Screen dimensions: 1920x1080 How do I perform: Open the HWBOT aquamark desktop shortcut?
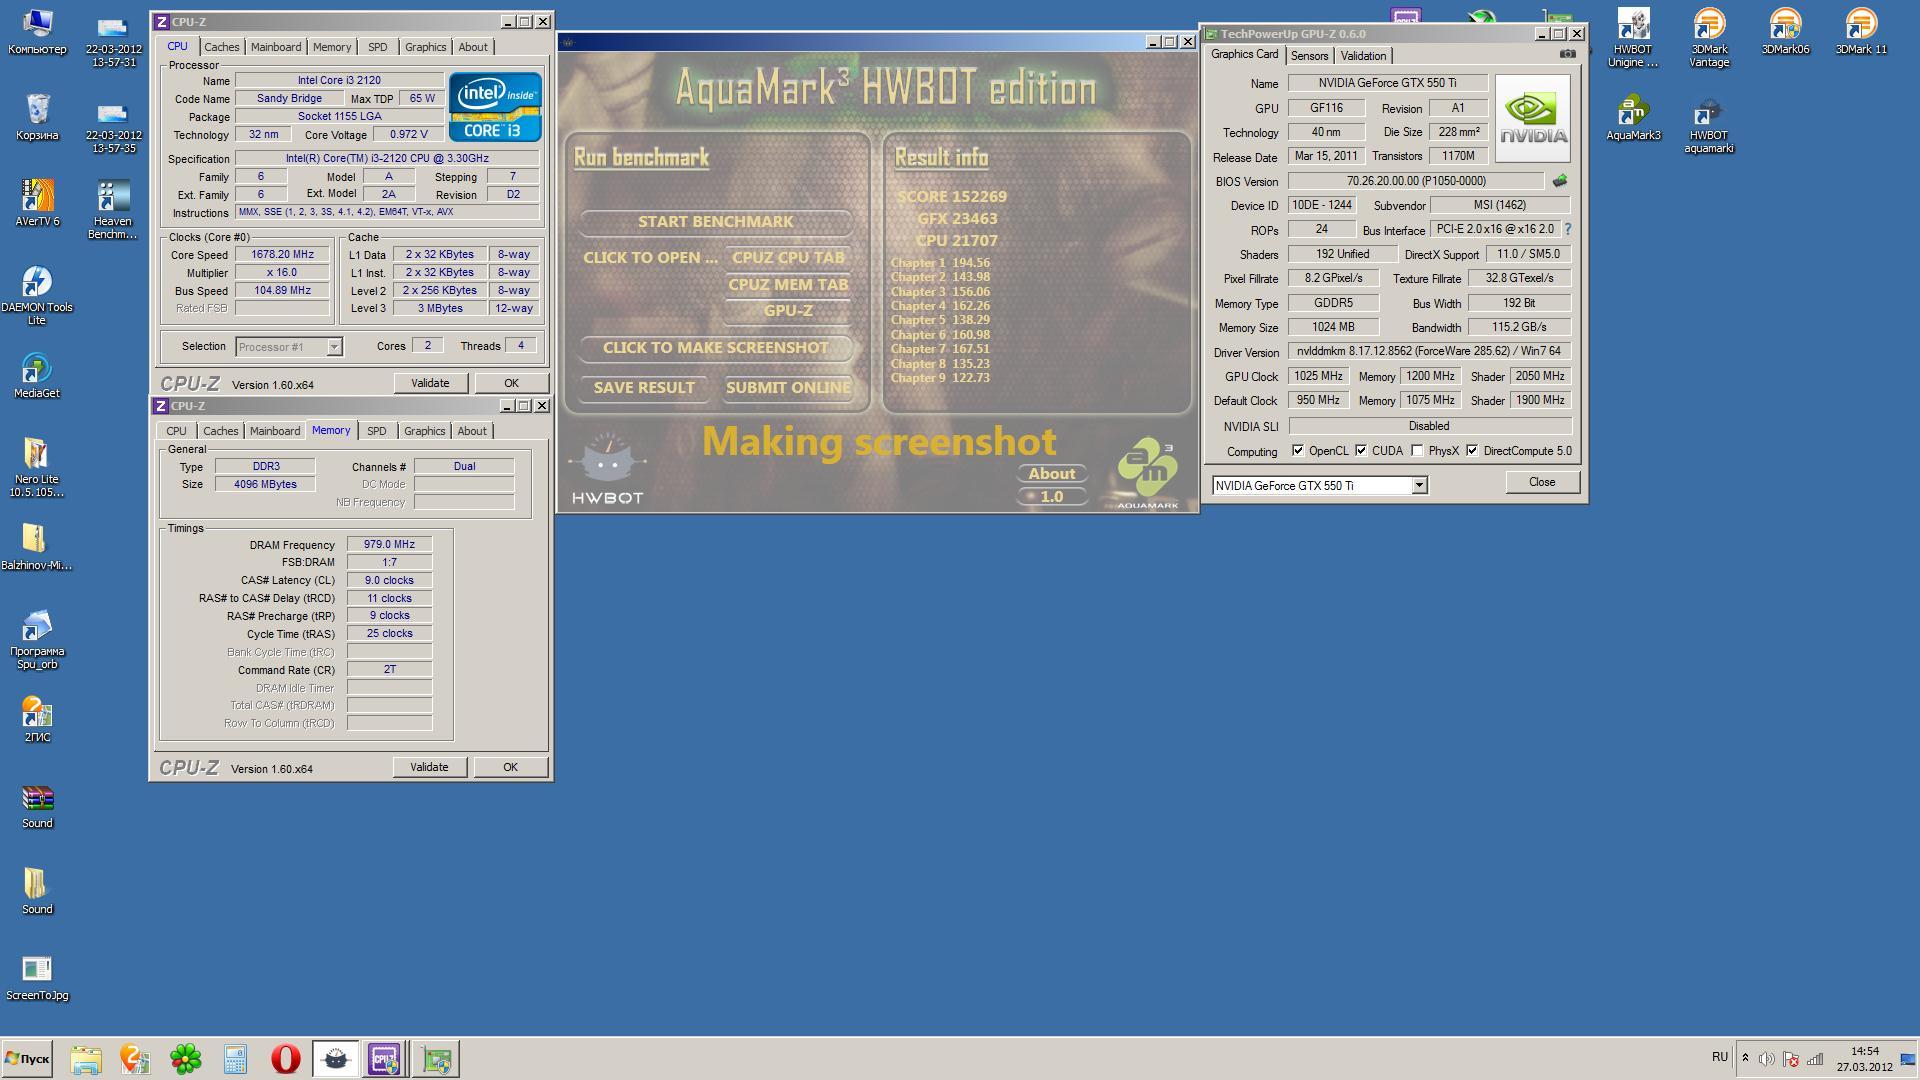click(1709, 125)
